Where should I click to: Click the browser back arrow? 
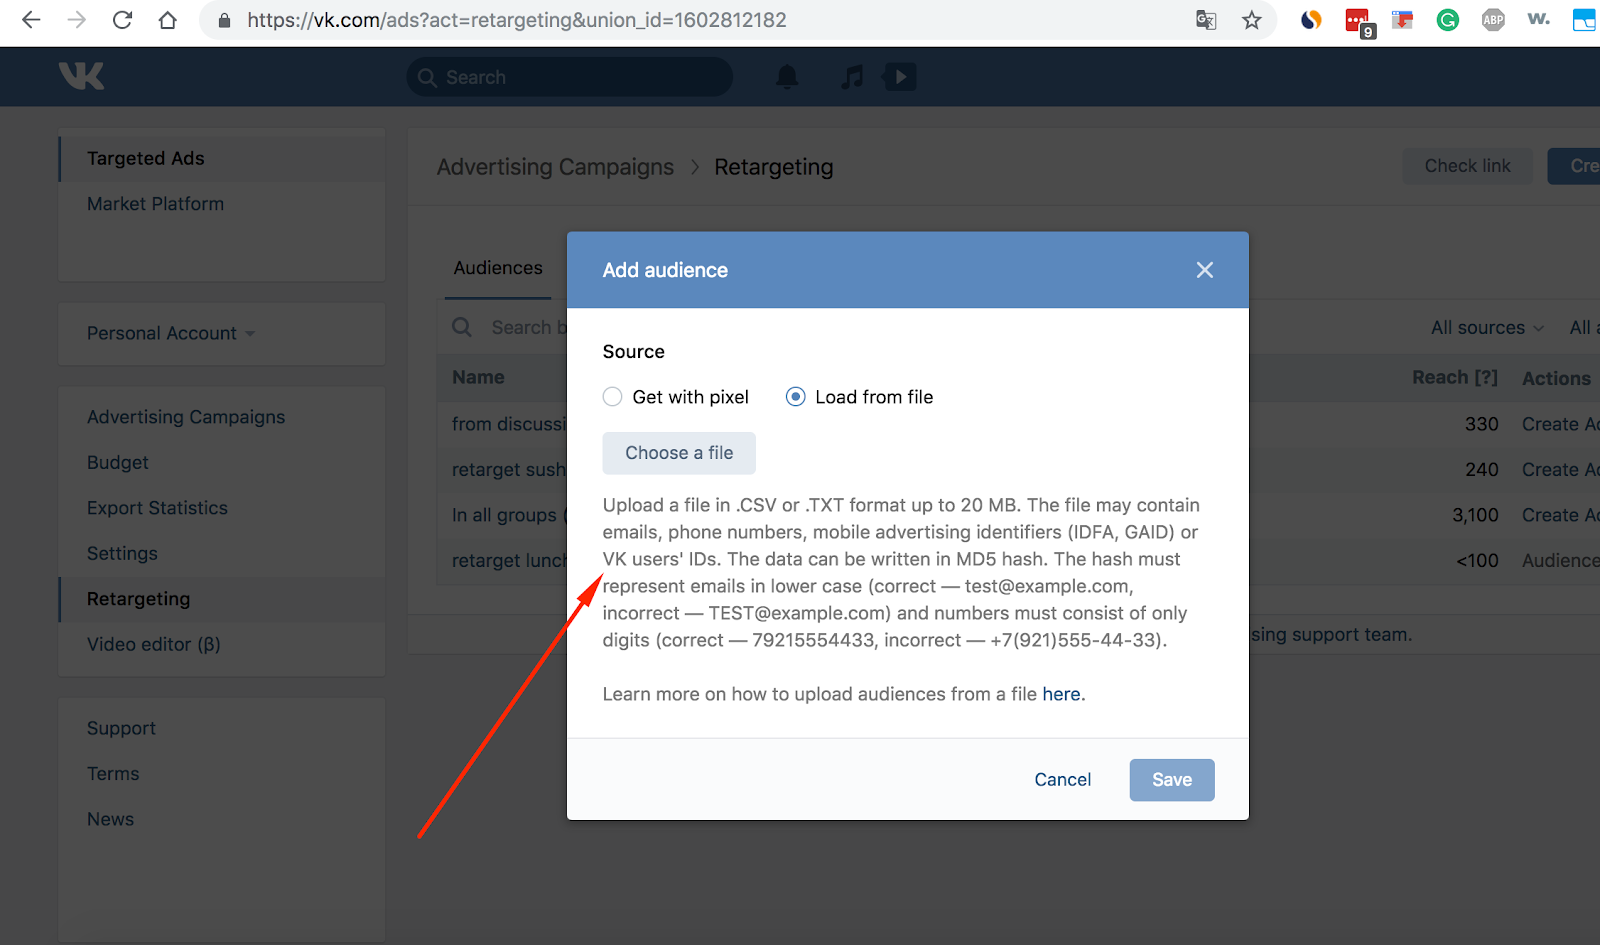pyautogui.click(x=31, y=20)
